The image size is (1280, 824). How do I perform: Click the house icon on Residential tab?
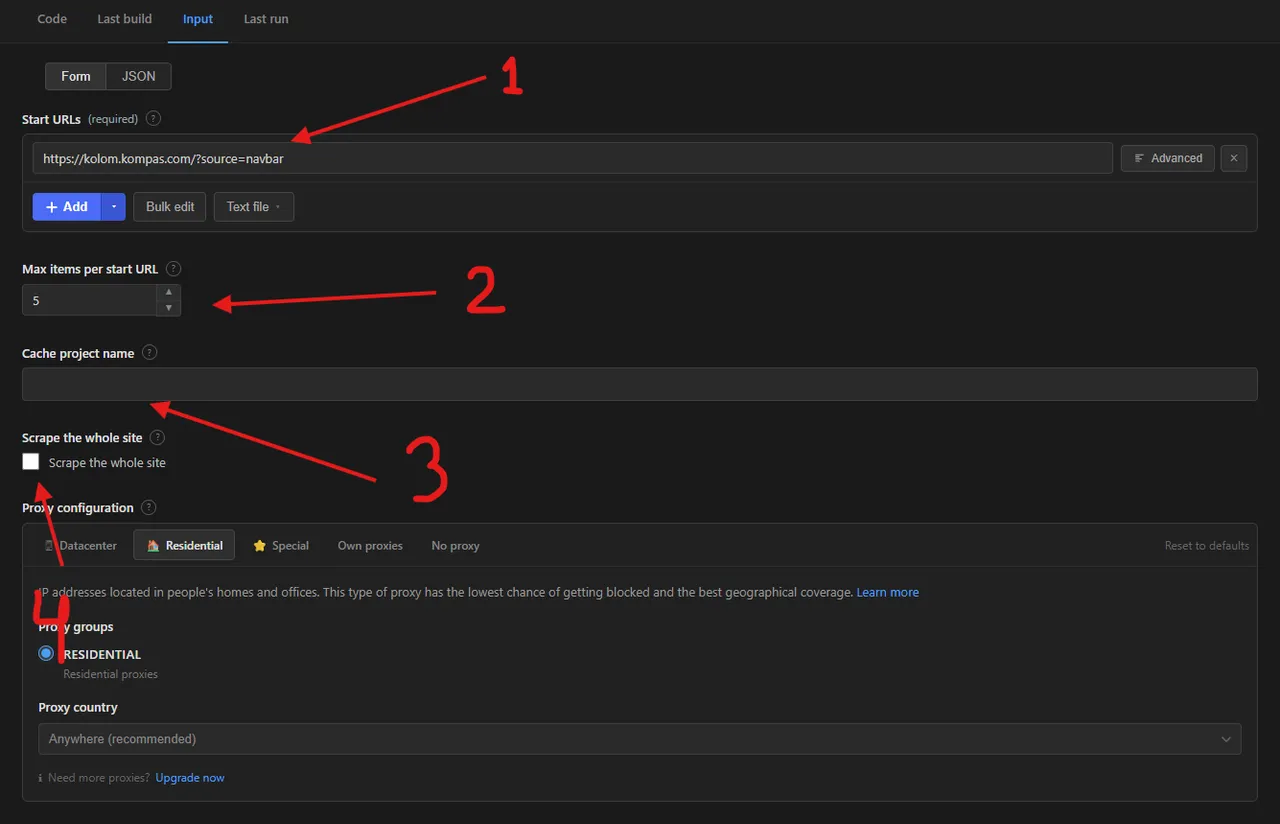[153, 545]
